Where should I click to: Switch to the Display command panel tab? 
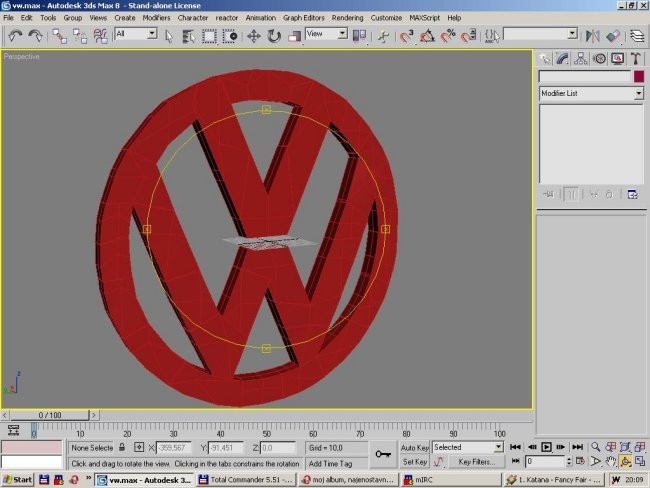click(x=617, y=59)
